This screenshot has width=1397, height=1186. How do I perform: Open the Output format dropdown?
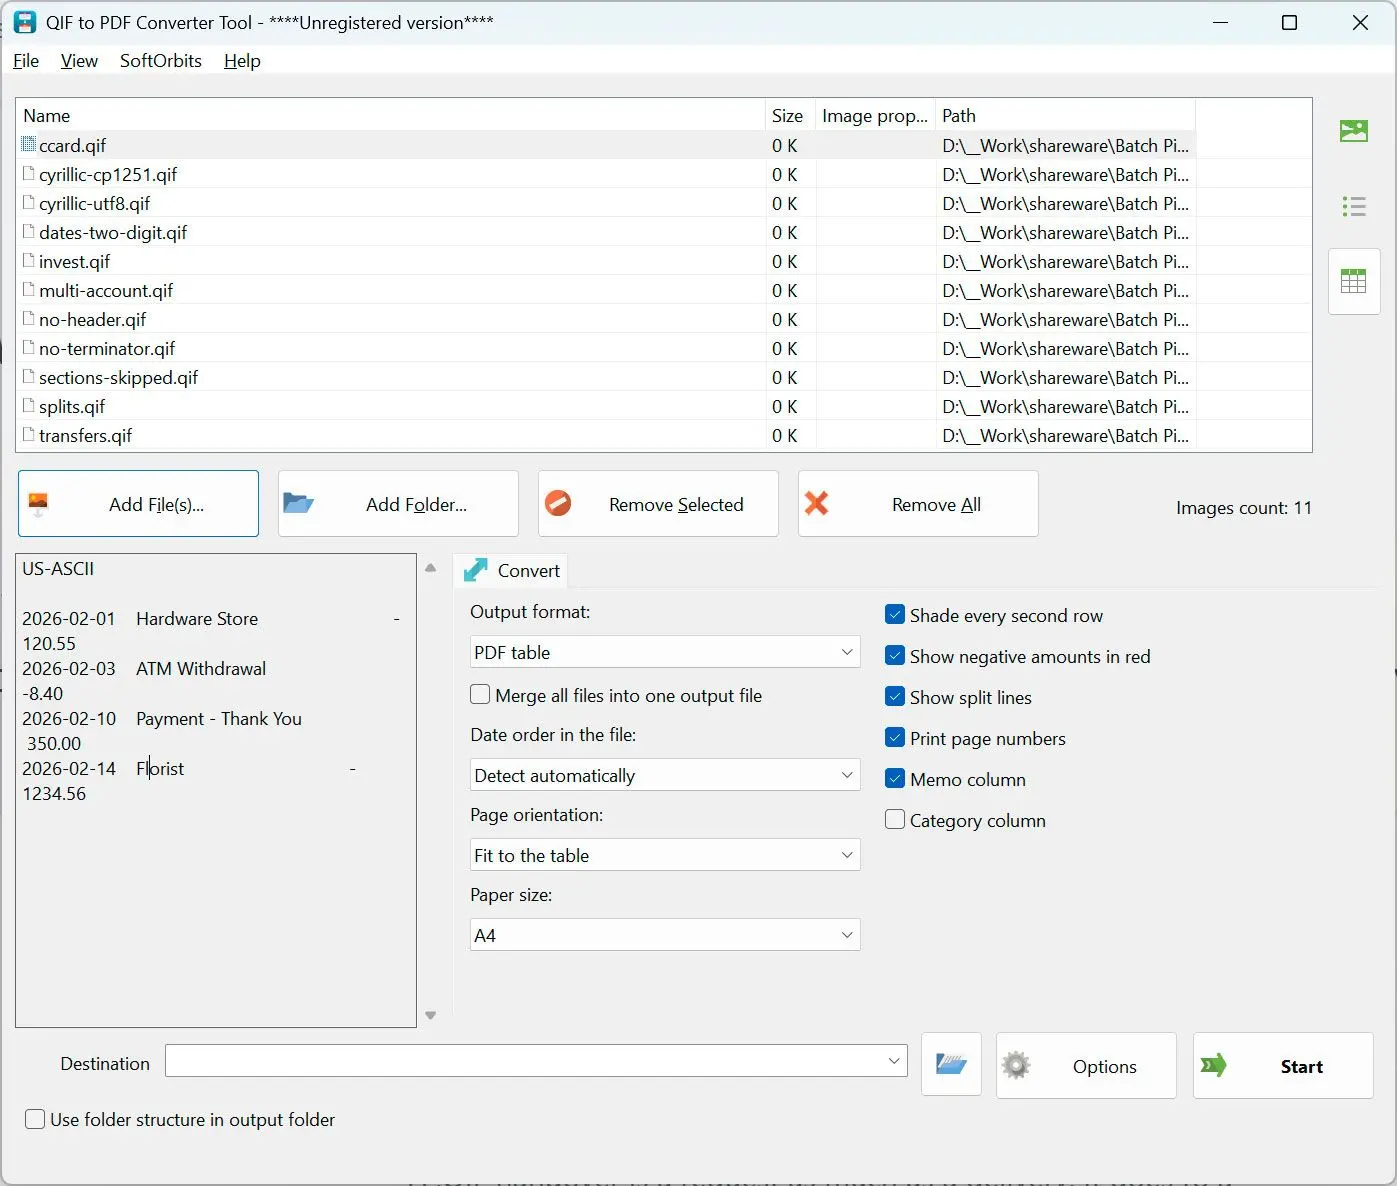click(665, 652)
